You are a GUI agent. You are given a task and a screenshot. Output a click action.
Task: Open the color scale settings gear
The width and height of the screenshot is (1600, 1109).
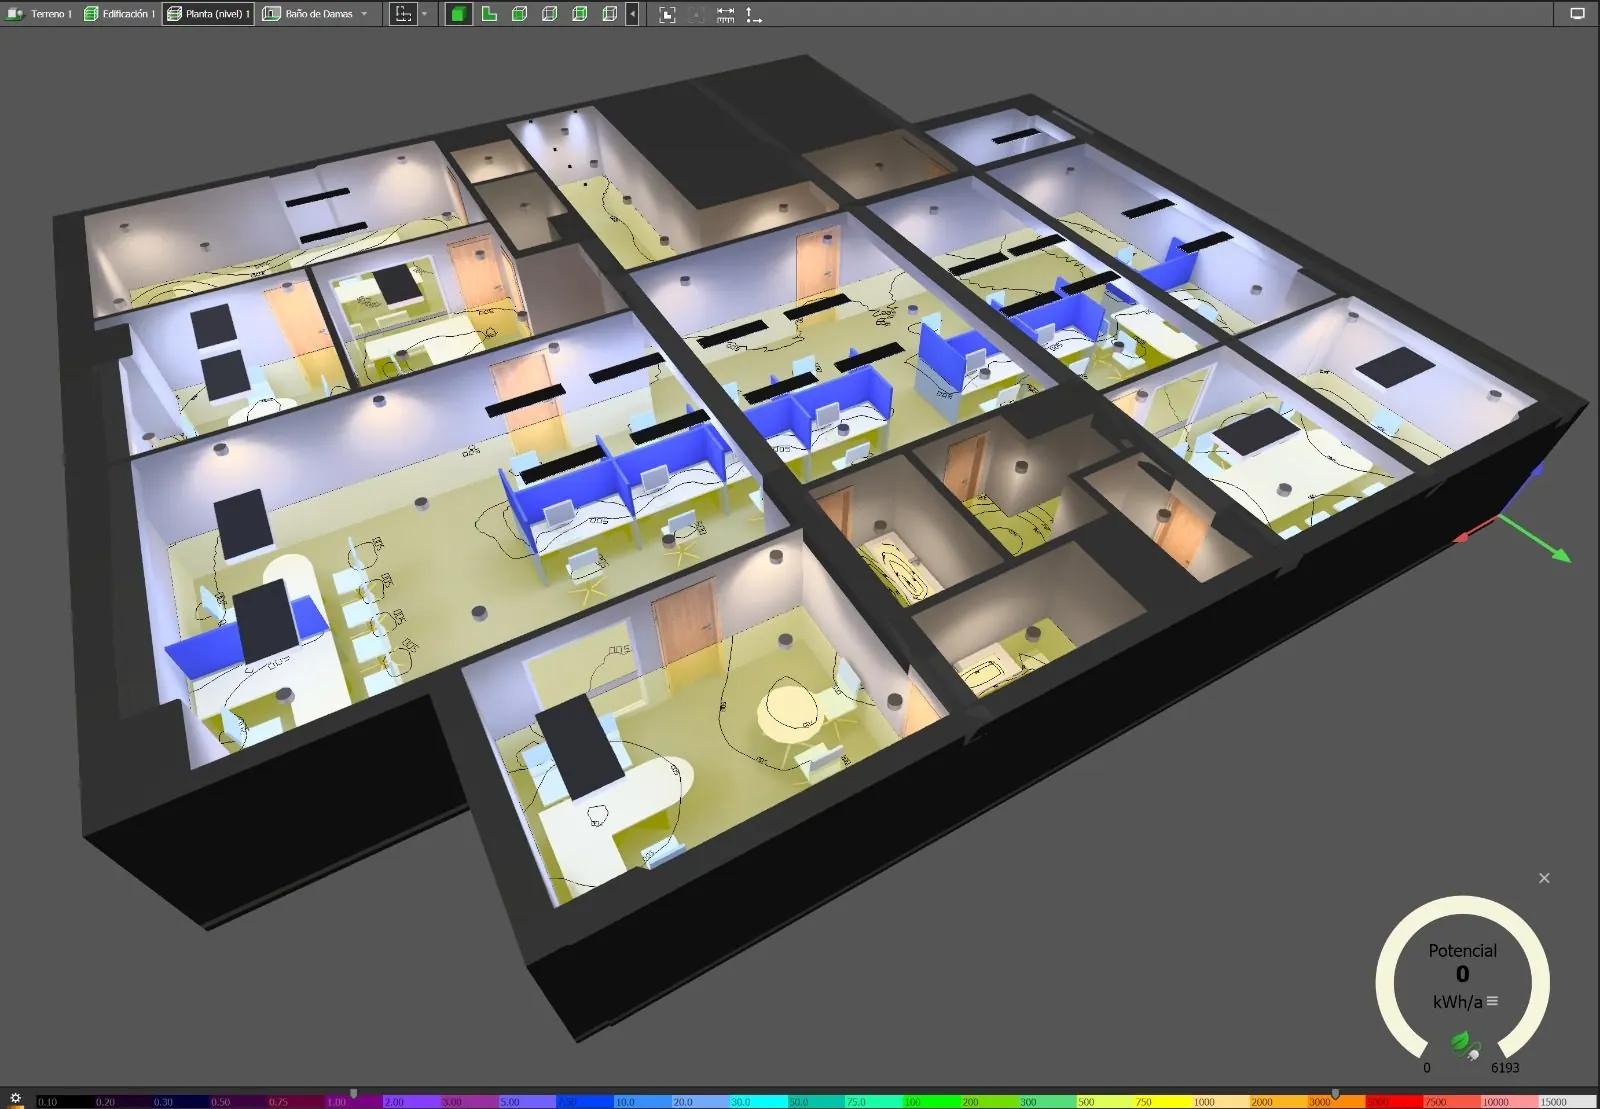(x=15, y=1098)
